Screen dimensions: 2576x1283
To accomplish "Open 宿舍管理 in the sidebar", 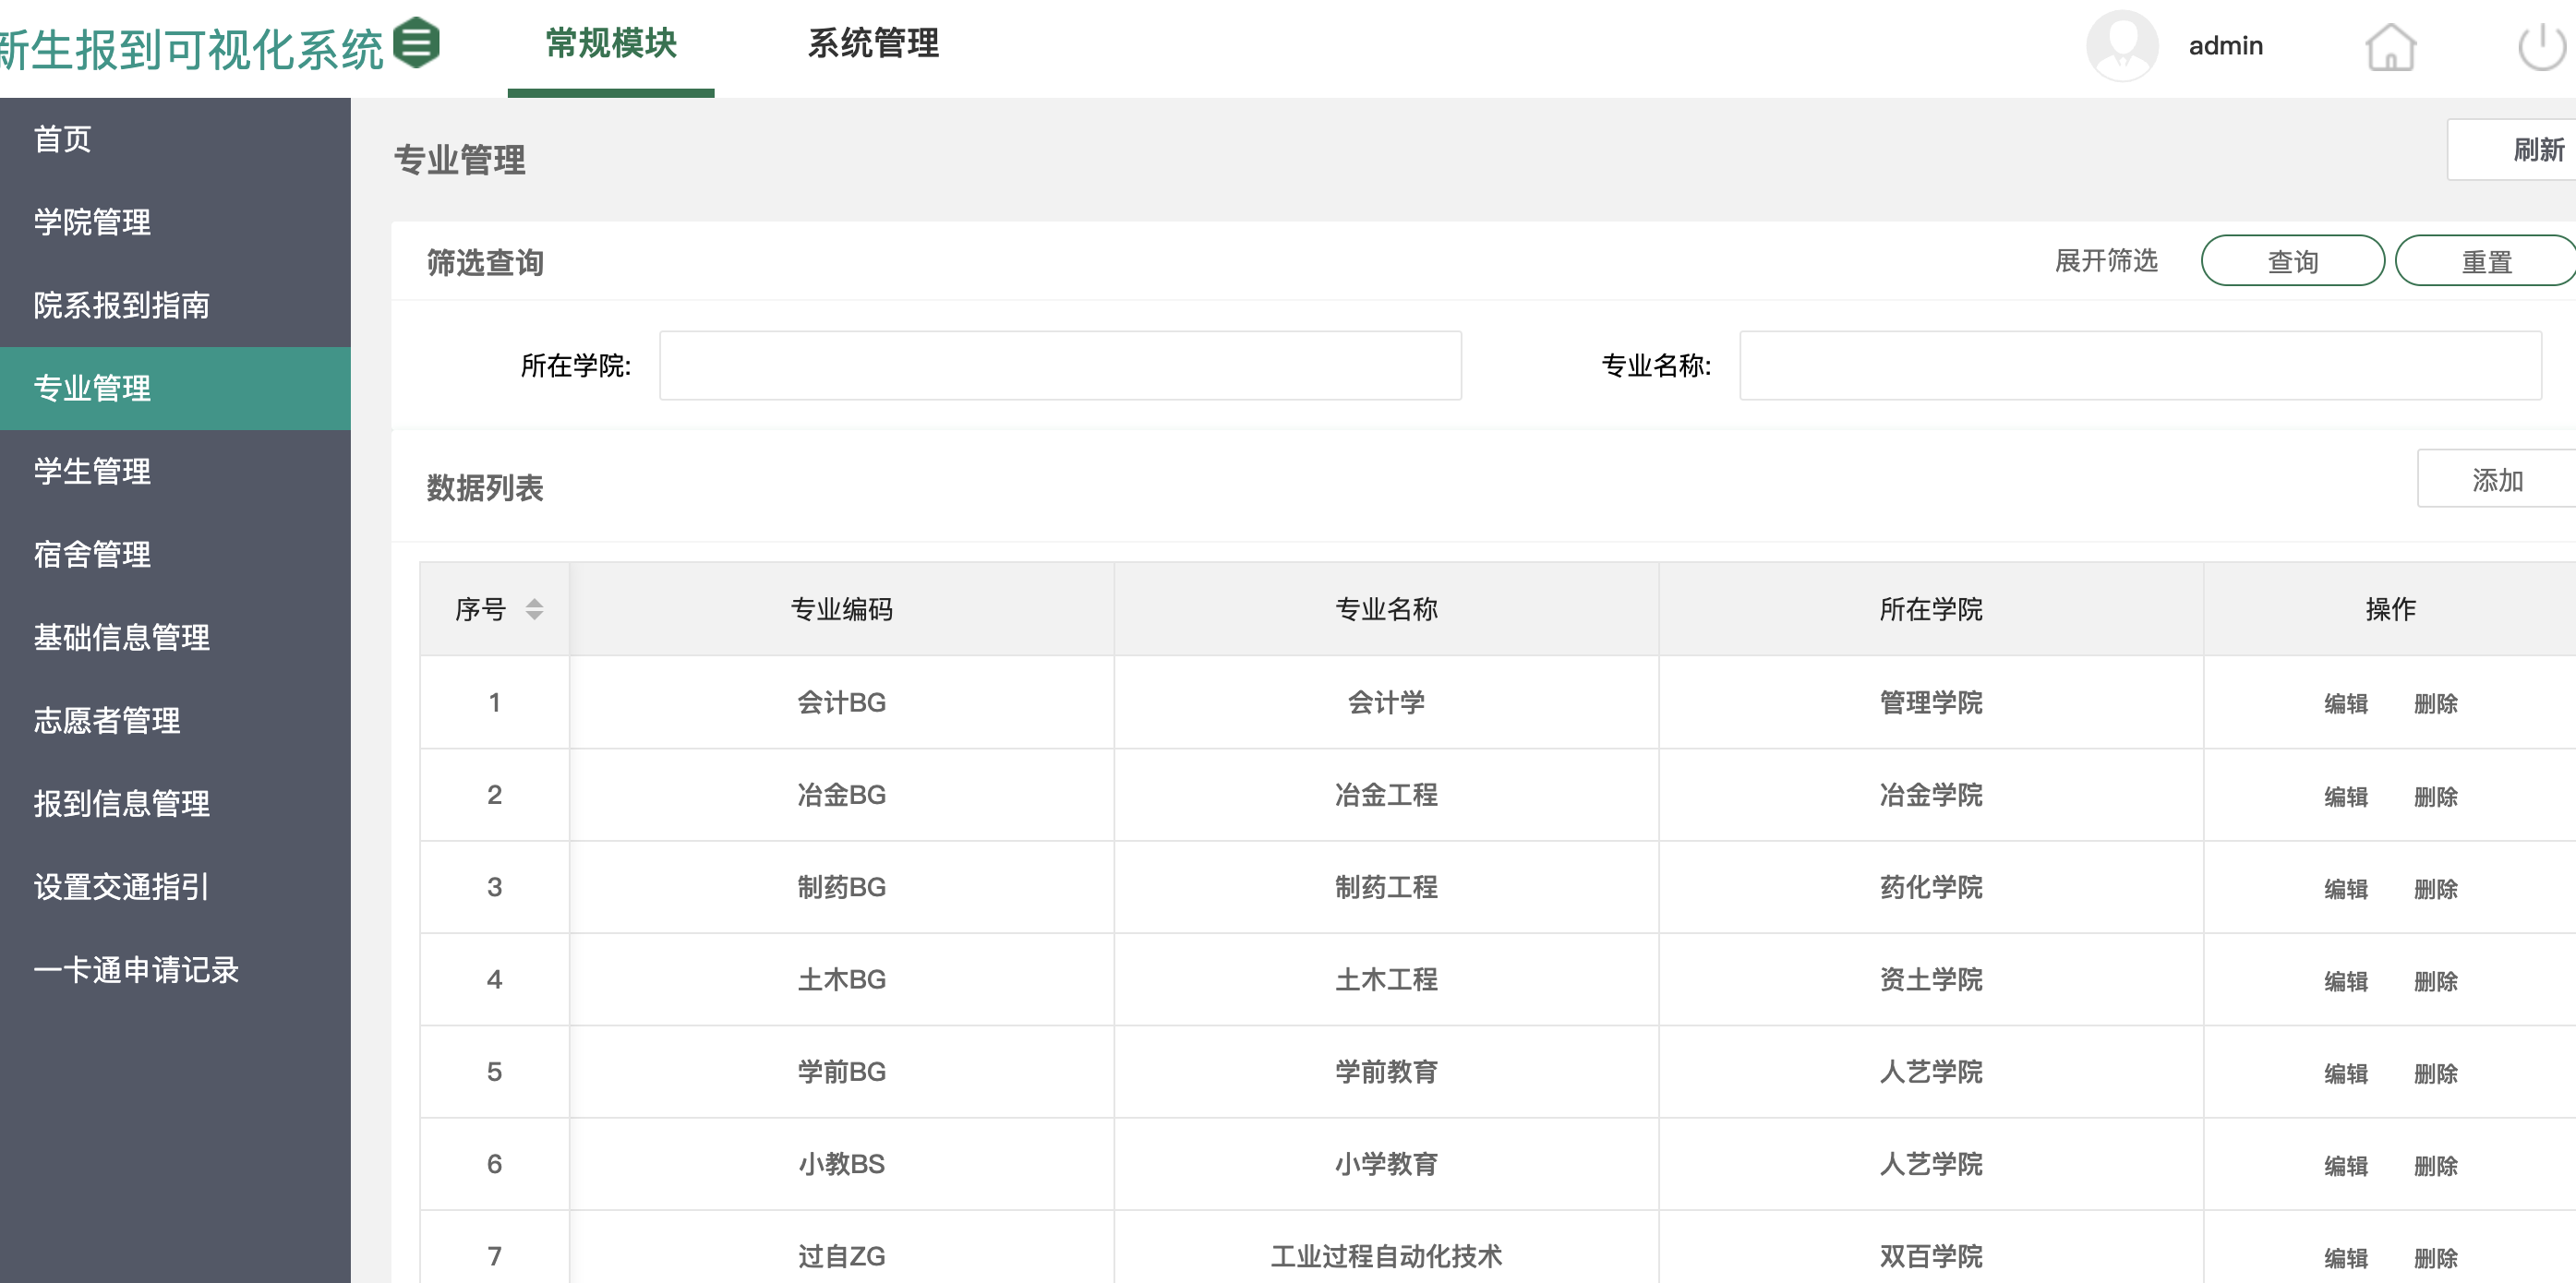I will 93,554.
